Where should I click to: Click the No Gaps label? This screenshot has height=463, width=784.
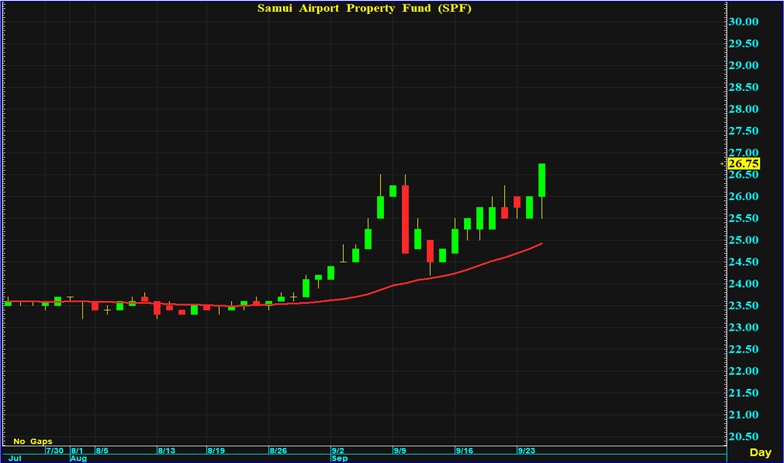(x=32, y=441)
